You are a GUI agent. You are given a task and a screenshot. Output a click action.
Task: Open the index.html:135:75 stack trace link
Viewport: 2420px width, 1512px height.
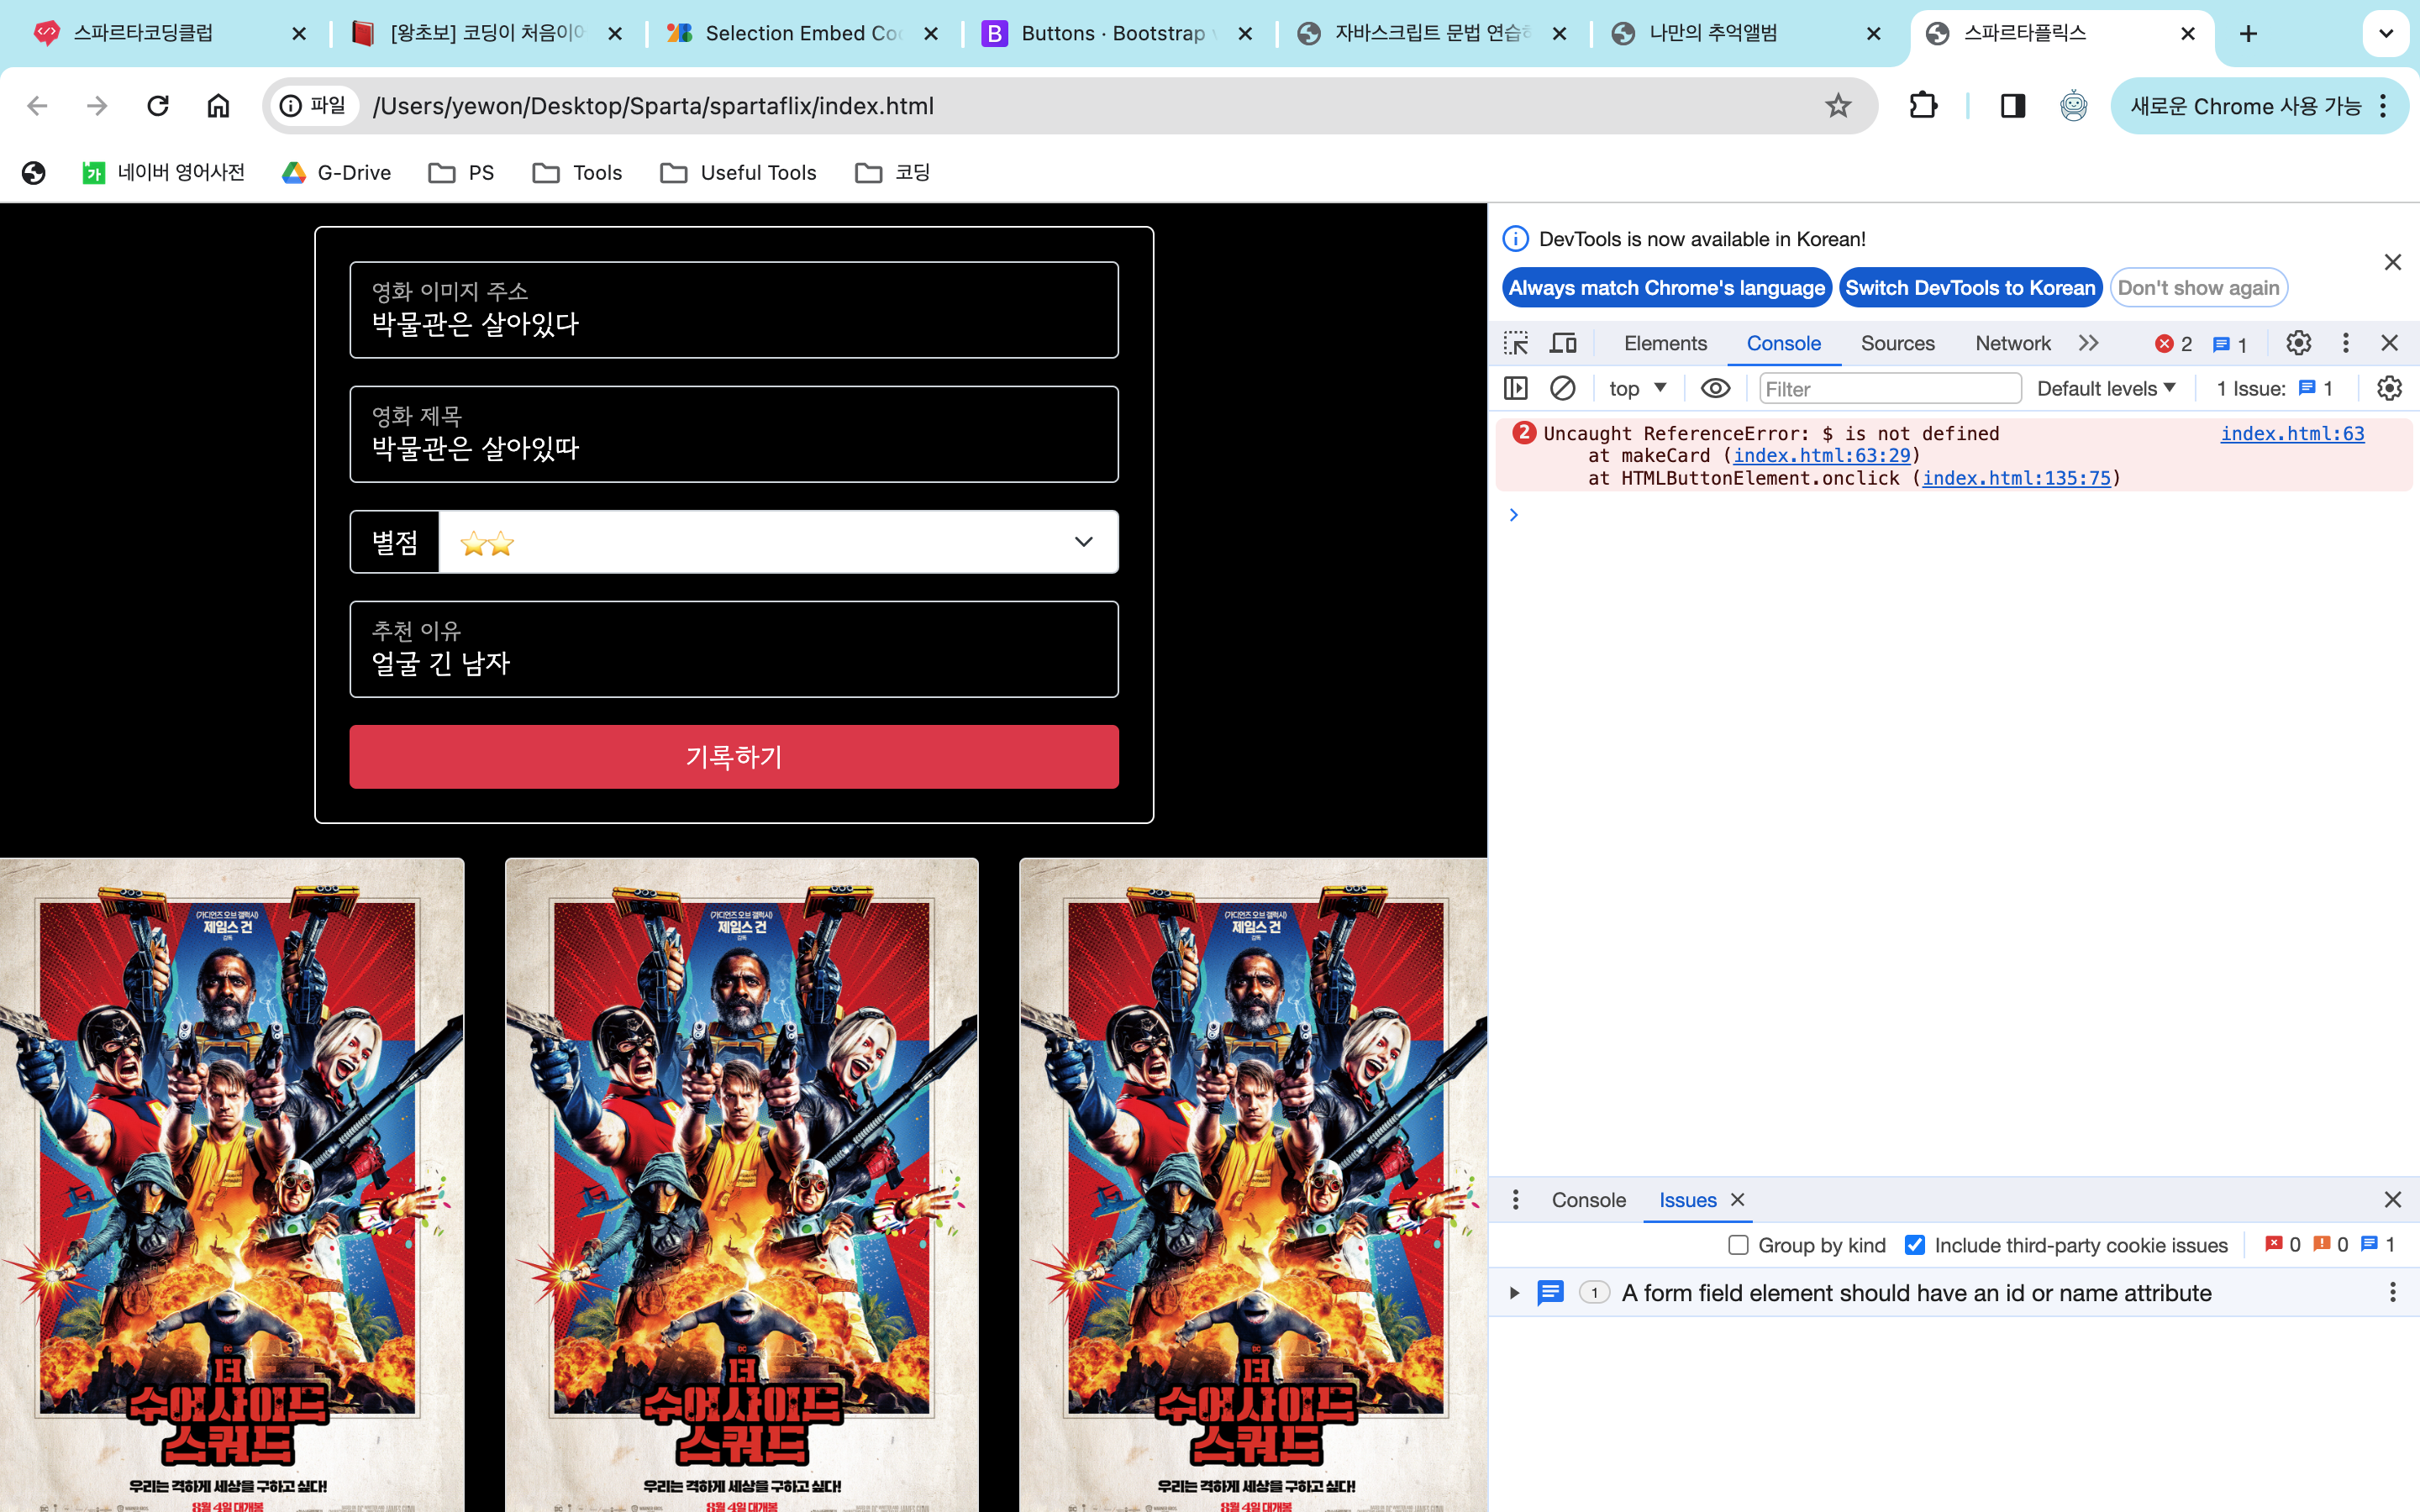click(x=2016, y=479)
